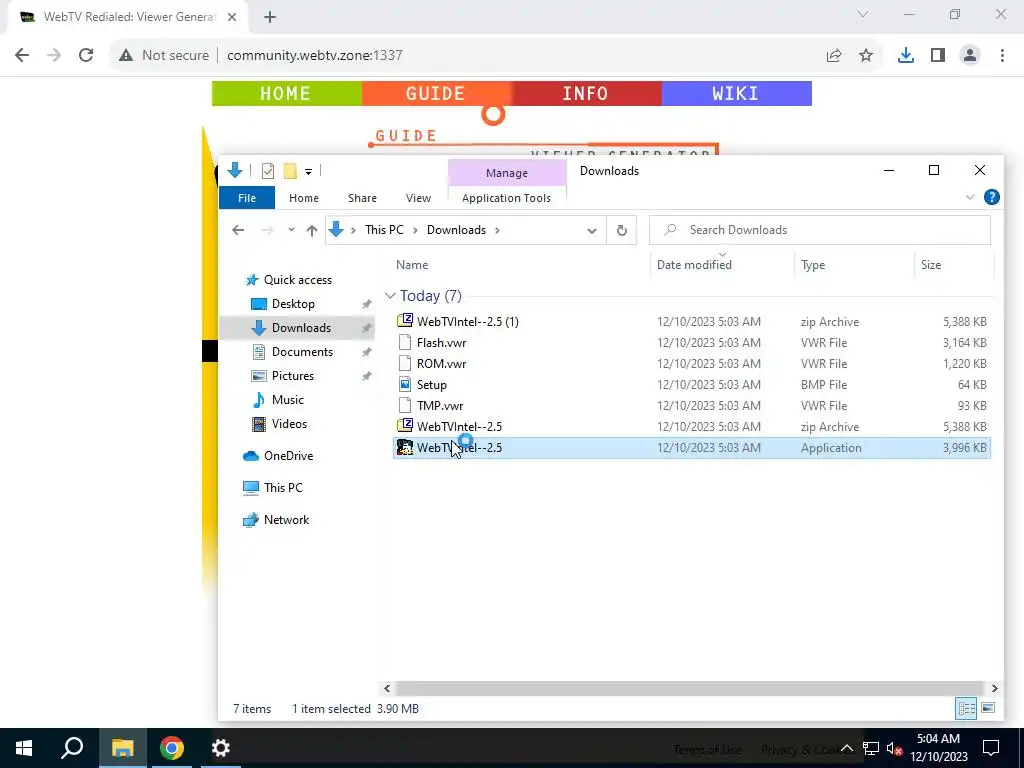Image resolution: width=1024 pixels, height=768 pixels.
Task: Open Pictures in navigation pane
Action: pos(292,376)
